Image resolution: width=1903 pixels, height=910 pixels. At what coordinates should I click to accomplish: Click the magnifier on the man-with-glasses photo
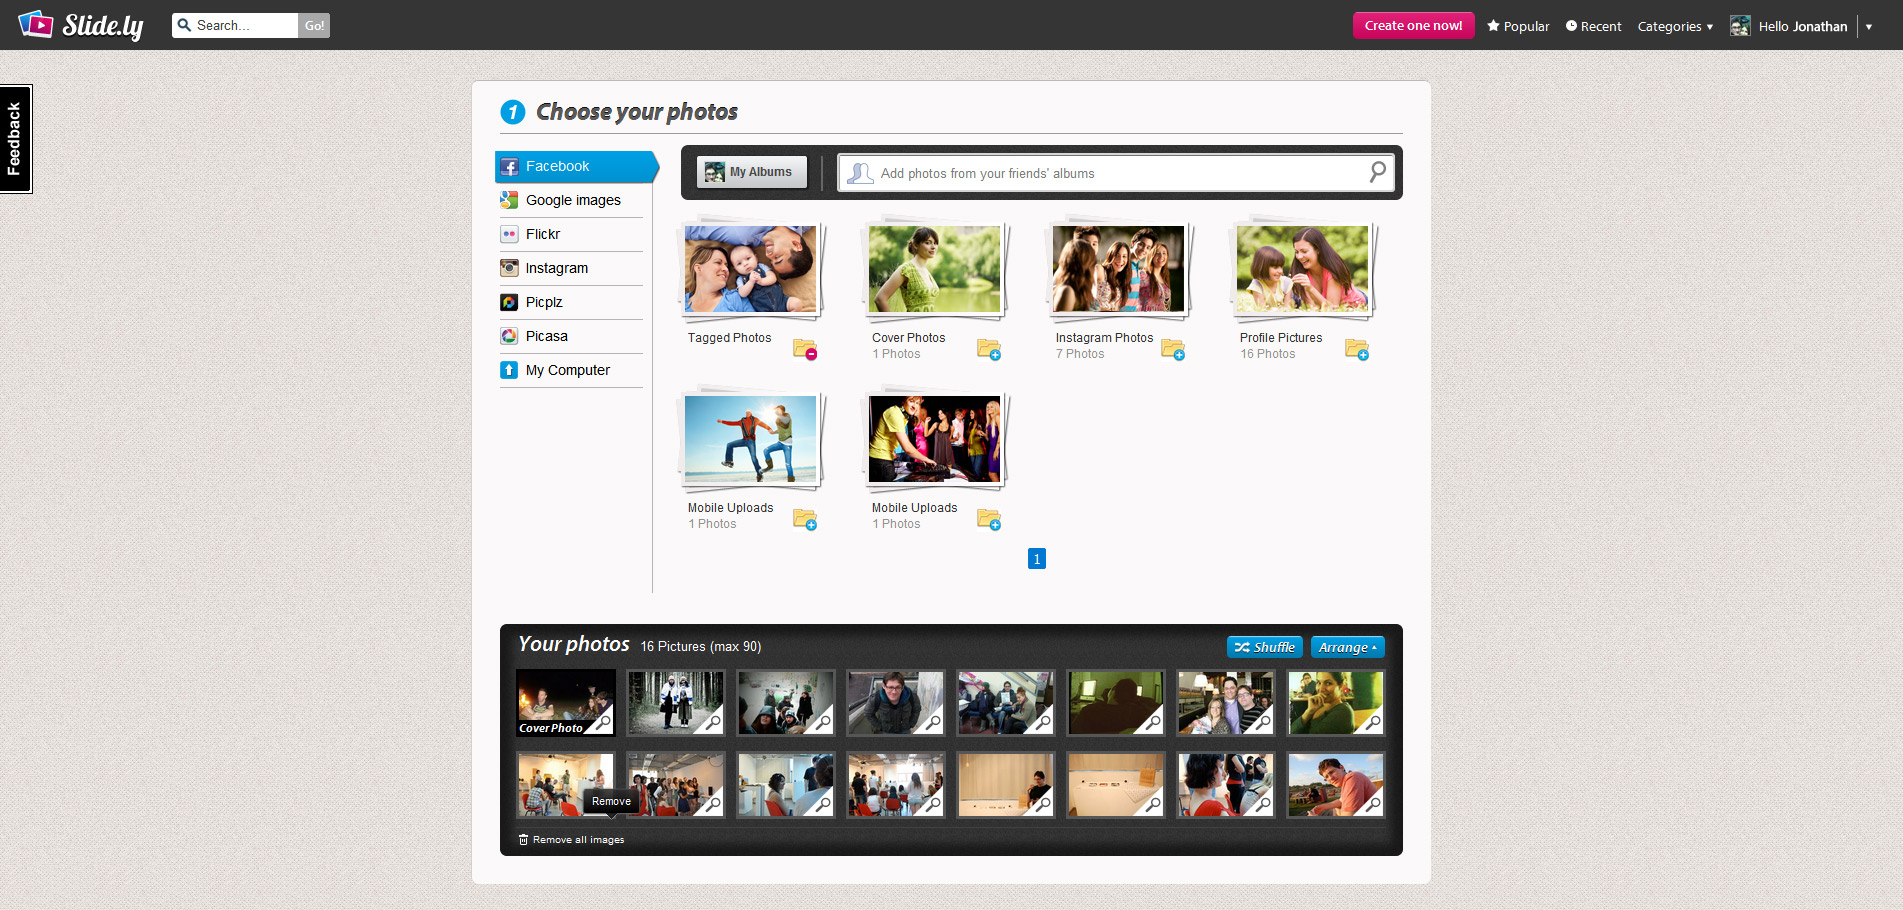click(x=934, y=721)
